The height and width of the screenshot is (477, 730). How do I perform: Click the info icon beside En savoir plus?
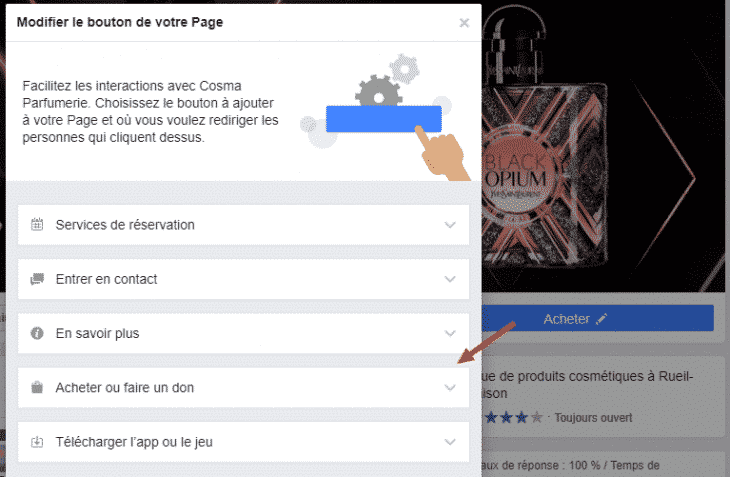(37, 333)
